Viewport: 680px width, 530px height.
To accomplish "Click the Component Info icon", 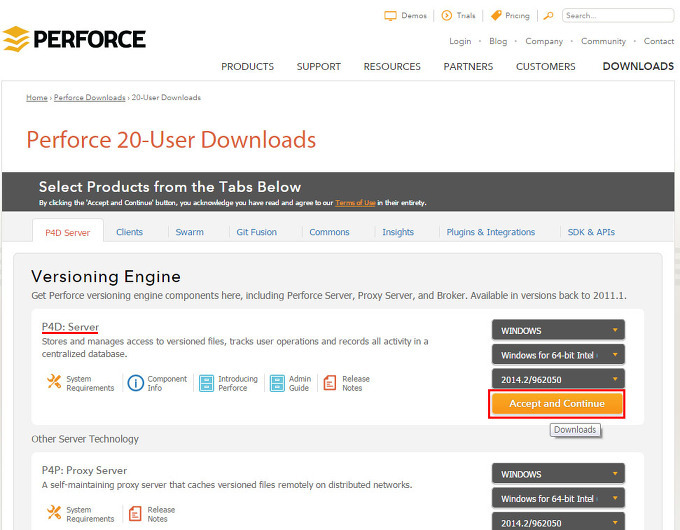I will click(136, 383).
